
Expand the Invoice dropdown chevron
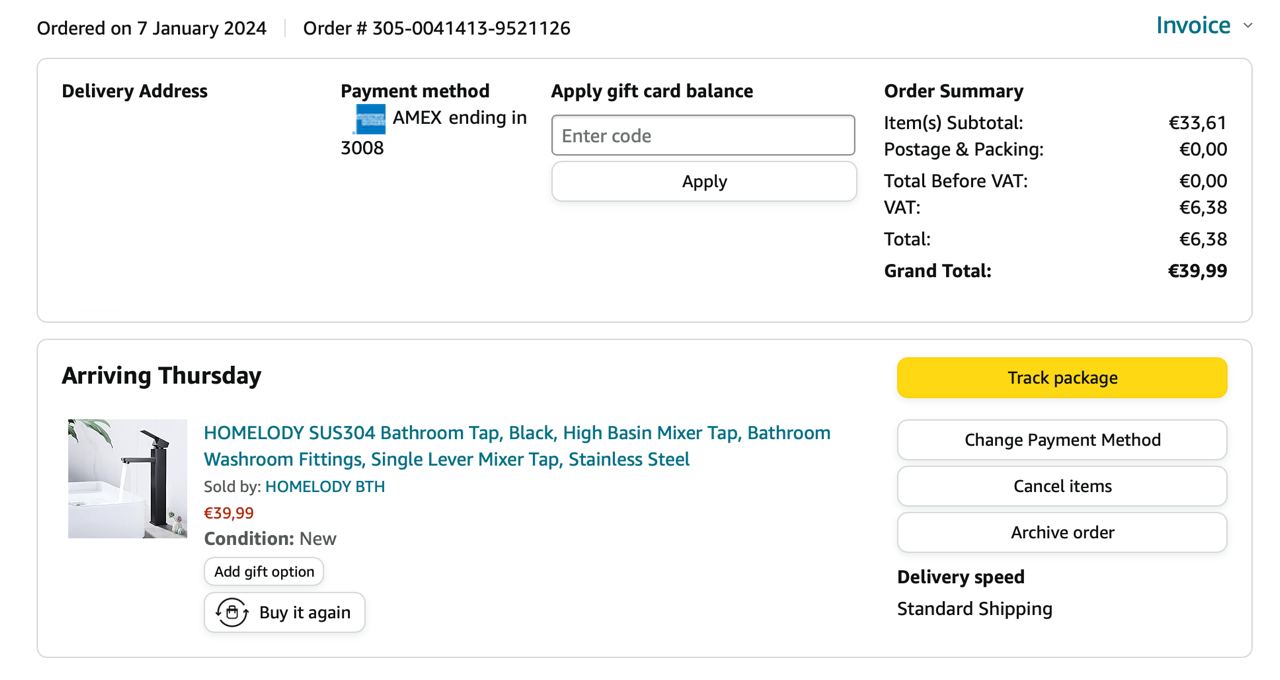tap(1247, 26)
